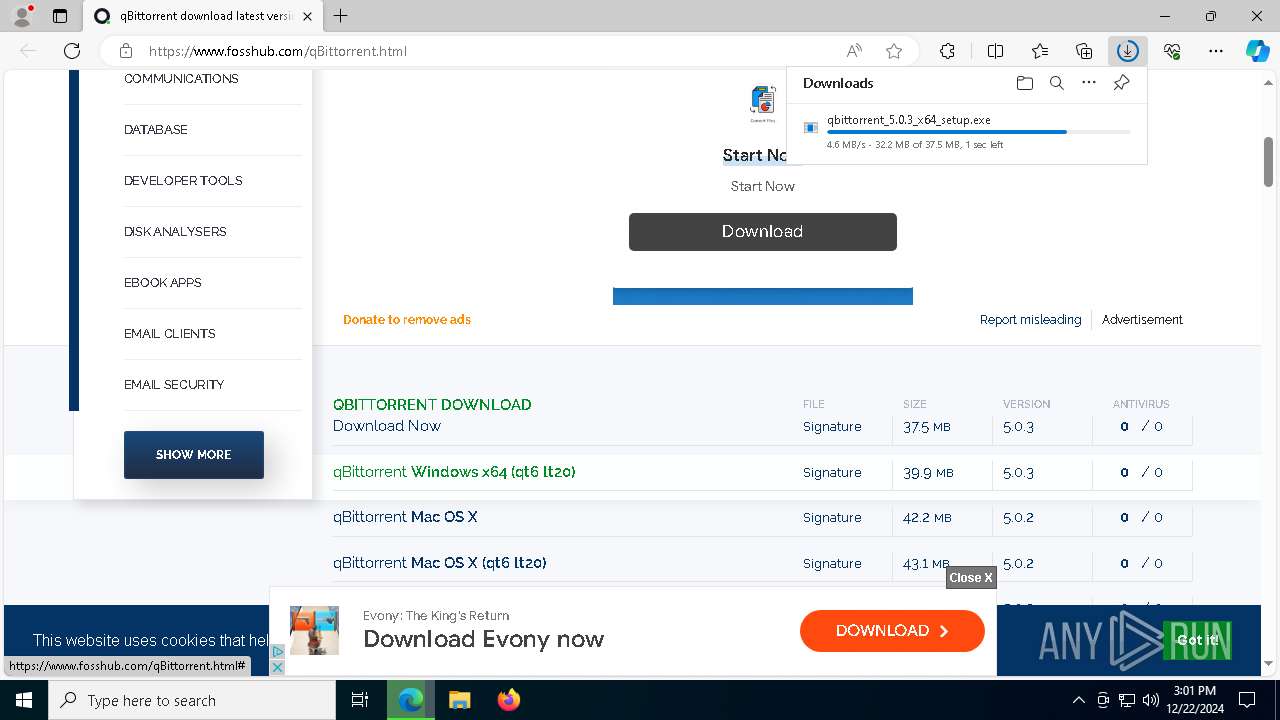The height and width of the screenshot is (720, 1280).
Task: Open the Windows Start menu
Action: [24, 700]
